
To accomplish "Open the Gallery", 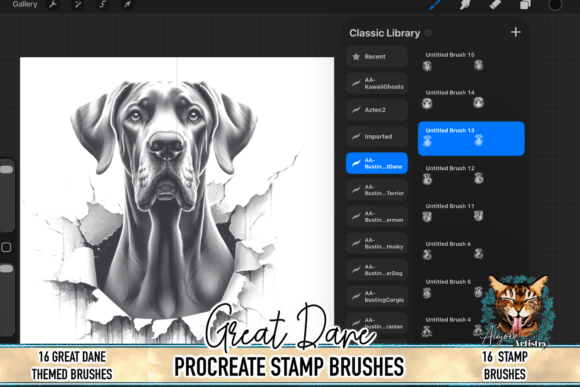I will (x=25, y=4).
